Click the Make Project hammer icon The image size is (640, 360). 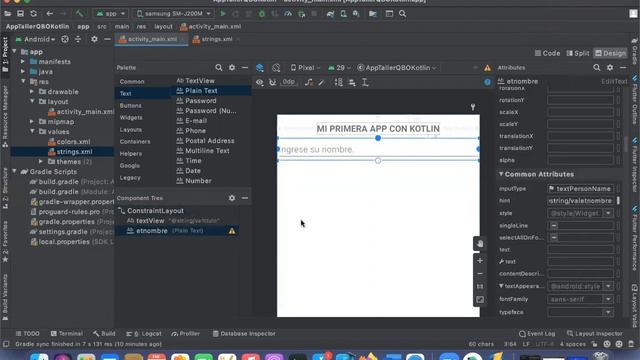[79, 13]
